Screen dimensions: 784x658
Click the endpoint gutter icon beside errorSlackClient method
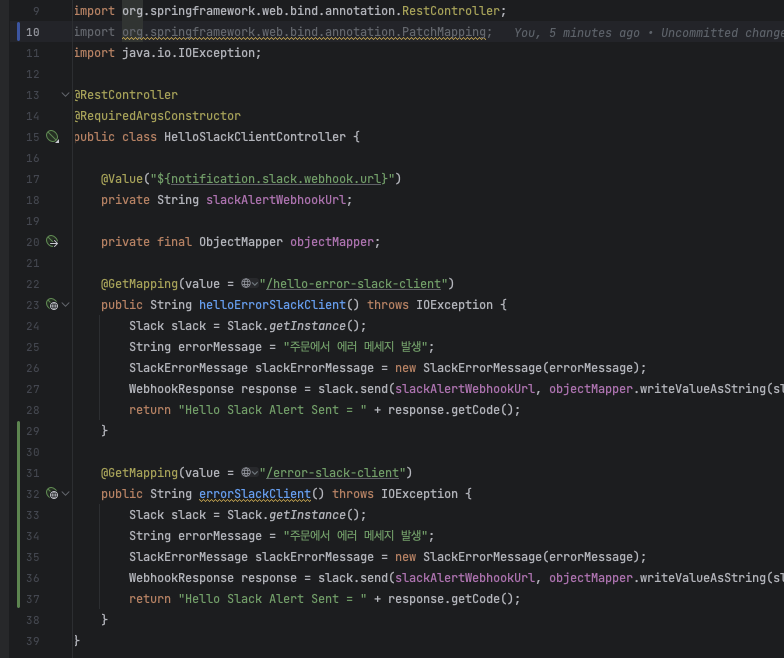[52, 493]
